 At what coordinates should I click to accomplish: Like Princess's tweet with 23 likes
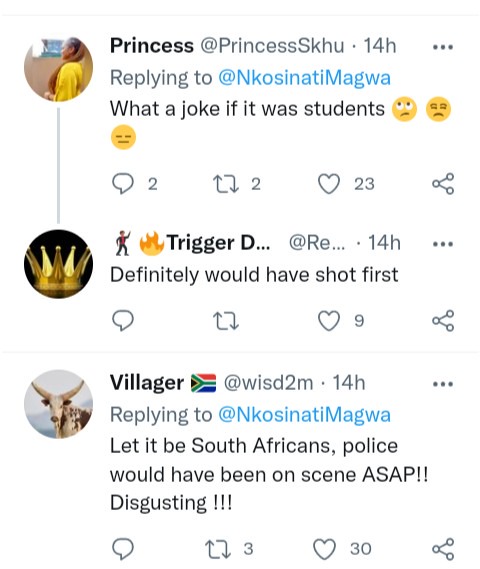click(329, 184)
